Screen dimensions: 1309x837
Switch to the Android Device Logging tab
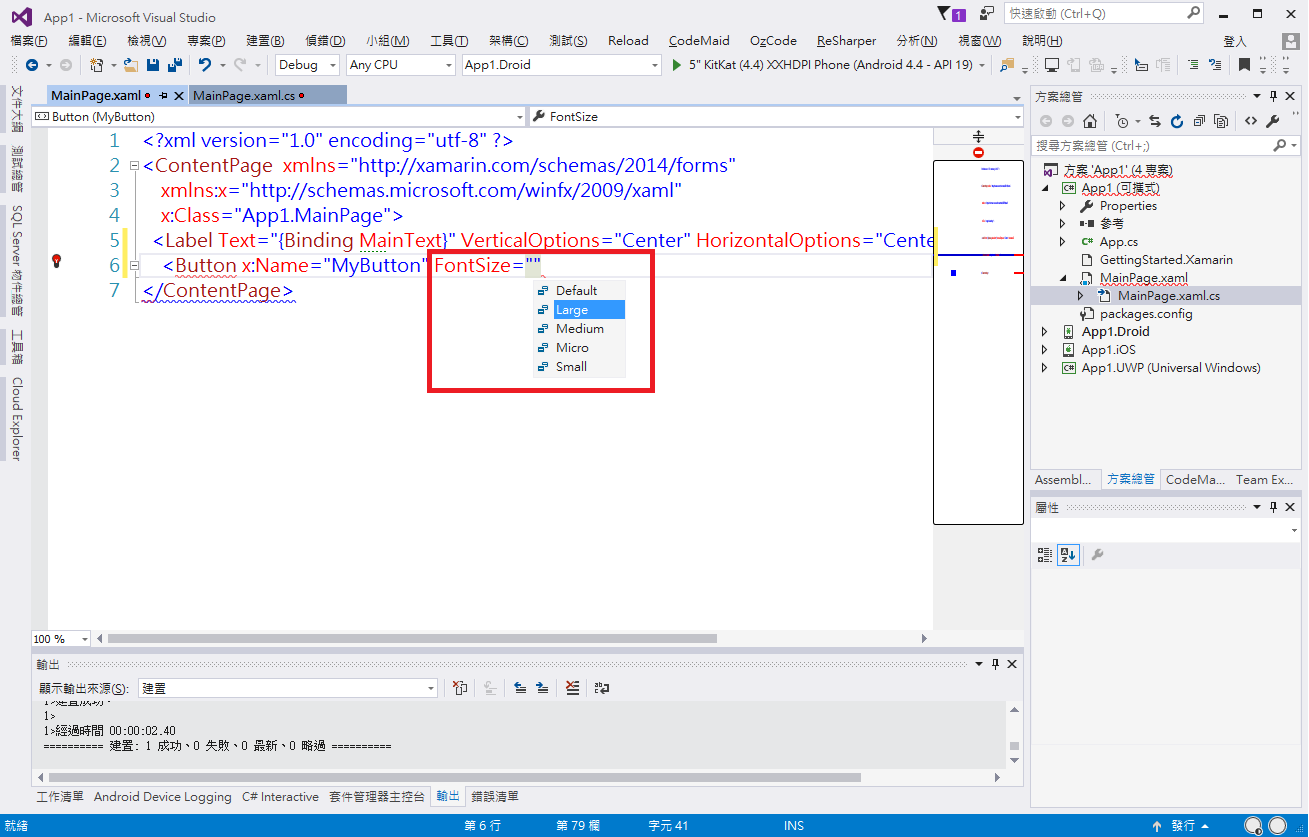point(162,797)
